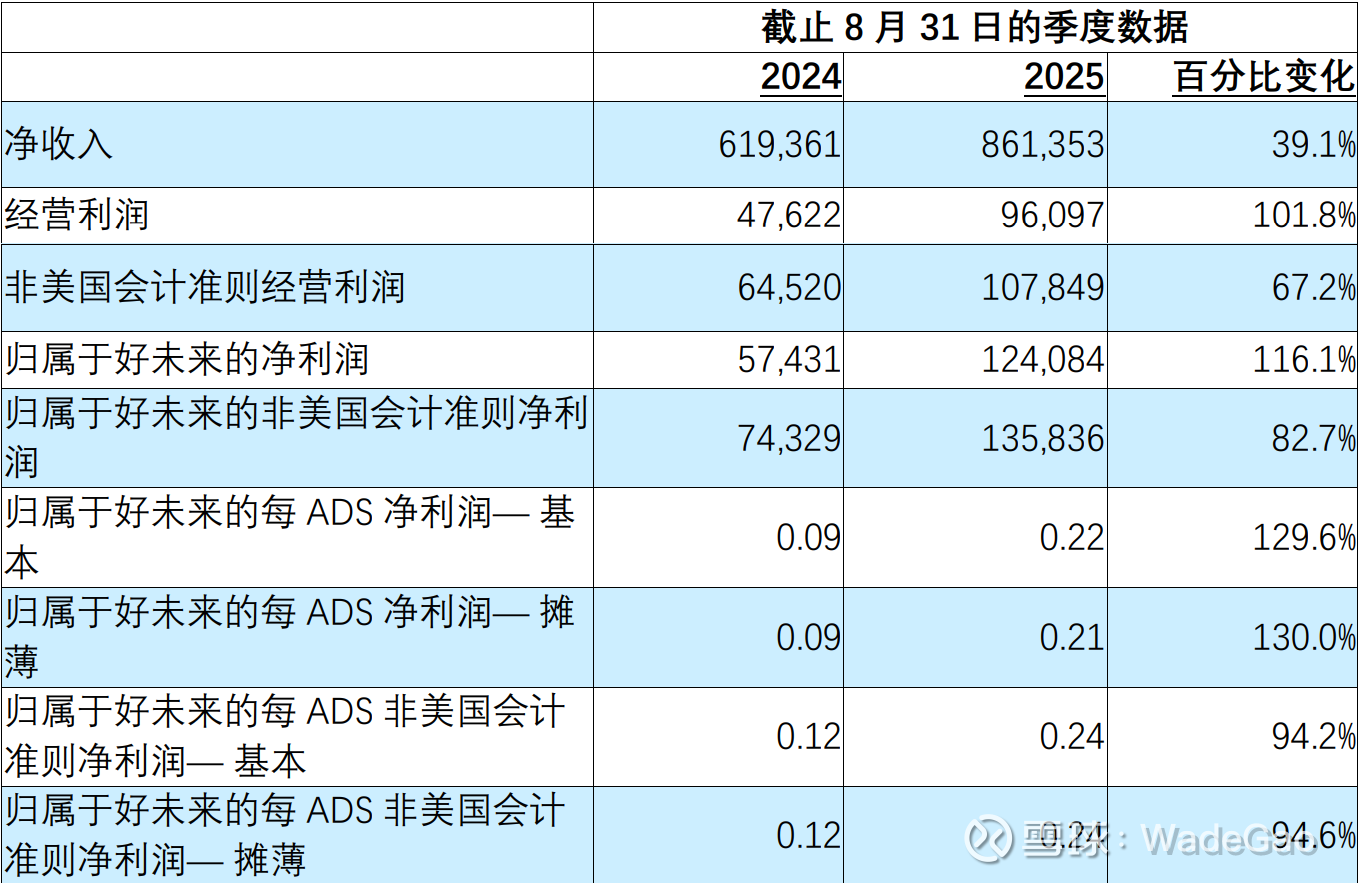Click the value 135,836
The height and width of the screenshot is (883, 1358).
[x=1043, y=438]
